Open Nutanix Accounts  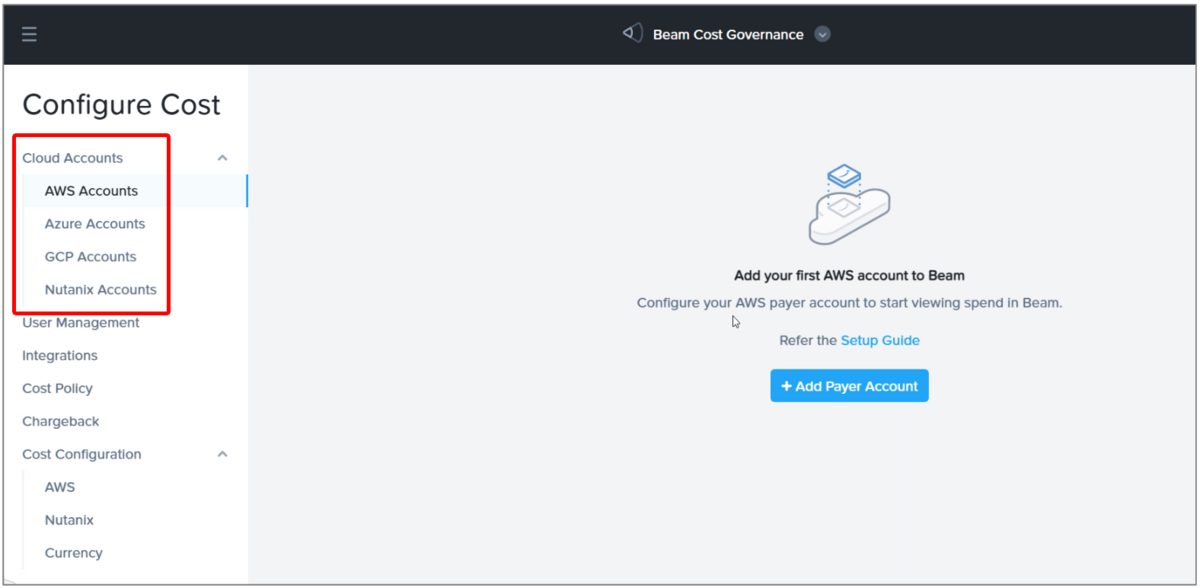pos(101,290)
